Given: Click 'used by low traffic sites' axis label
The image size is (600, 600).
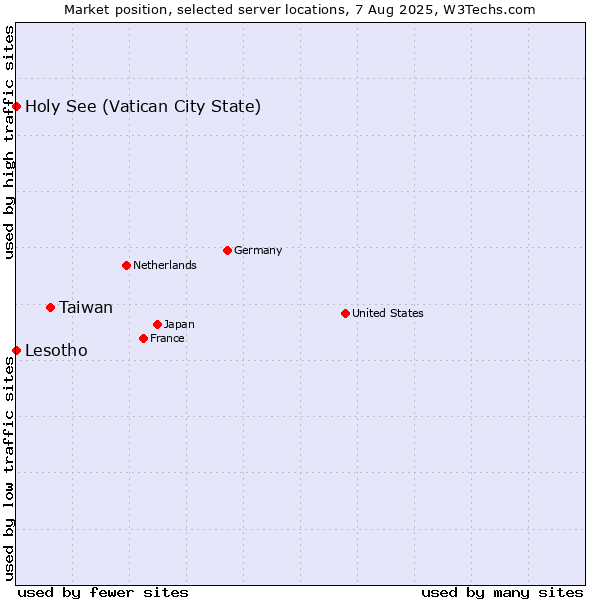Looking at the screenshot, I should pos(8,469).
